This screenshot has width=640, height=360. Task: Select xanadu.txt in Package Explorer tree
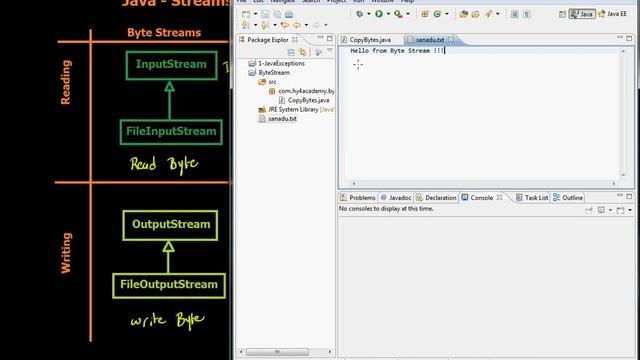278,118
